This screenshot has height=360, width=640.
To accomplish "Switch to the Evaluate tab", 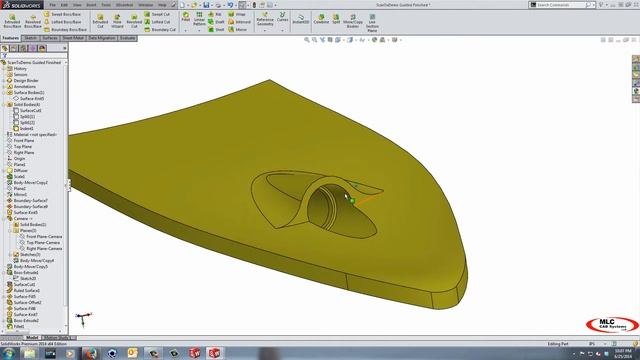I will point(127,38).
